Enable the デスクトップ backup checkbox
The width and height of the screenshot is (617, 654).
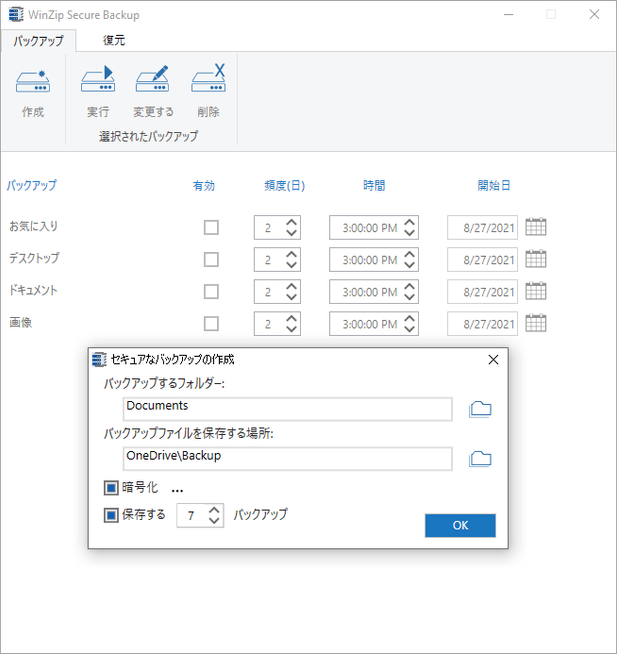pyautogui.click(x=211, y=260)
